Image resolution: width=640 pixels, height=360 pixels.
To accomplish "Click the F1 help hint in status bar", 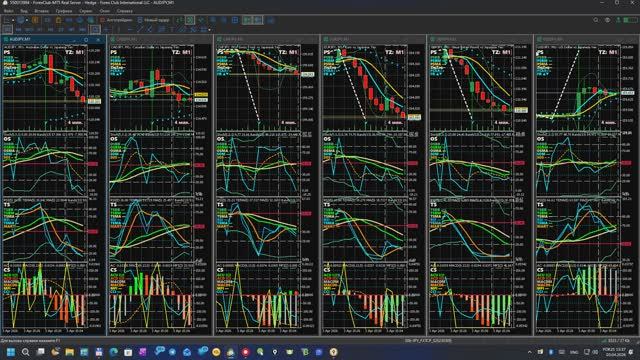I will [x=31, y=340].
